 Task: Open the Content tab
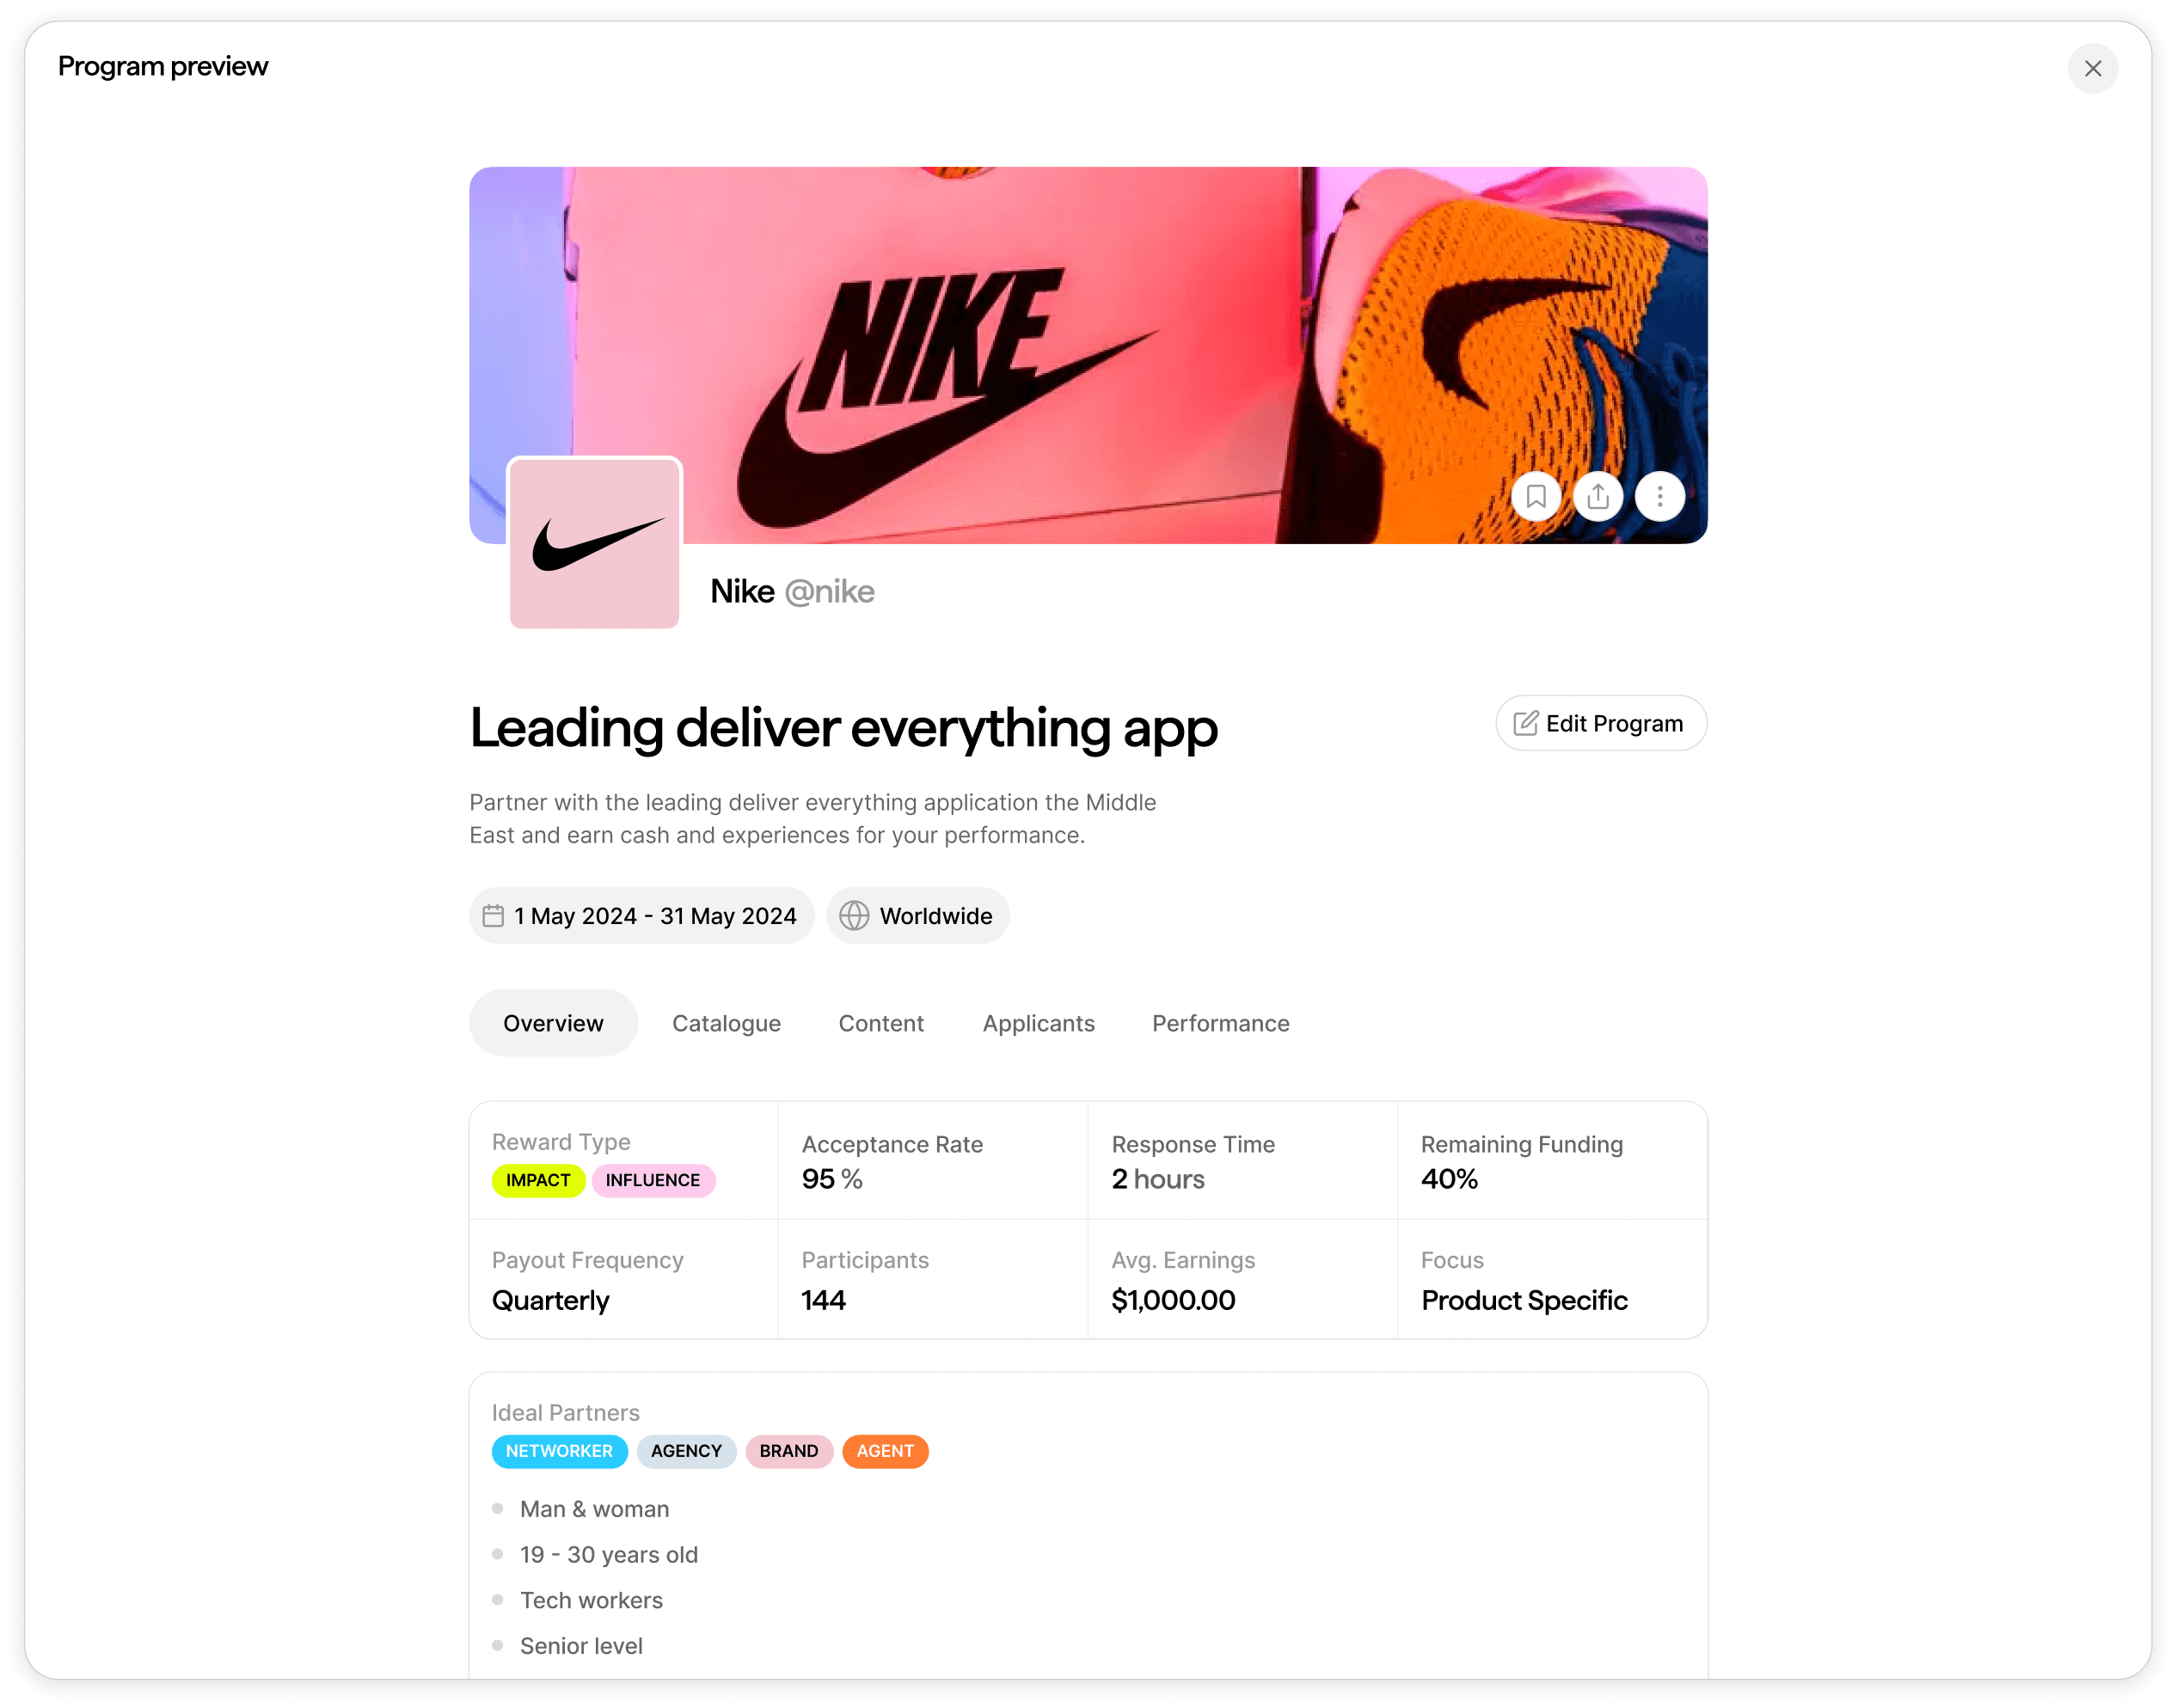click(x=881, y=1023)
